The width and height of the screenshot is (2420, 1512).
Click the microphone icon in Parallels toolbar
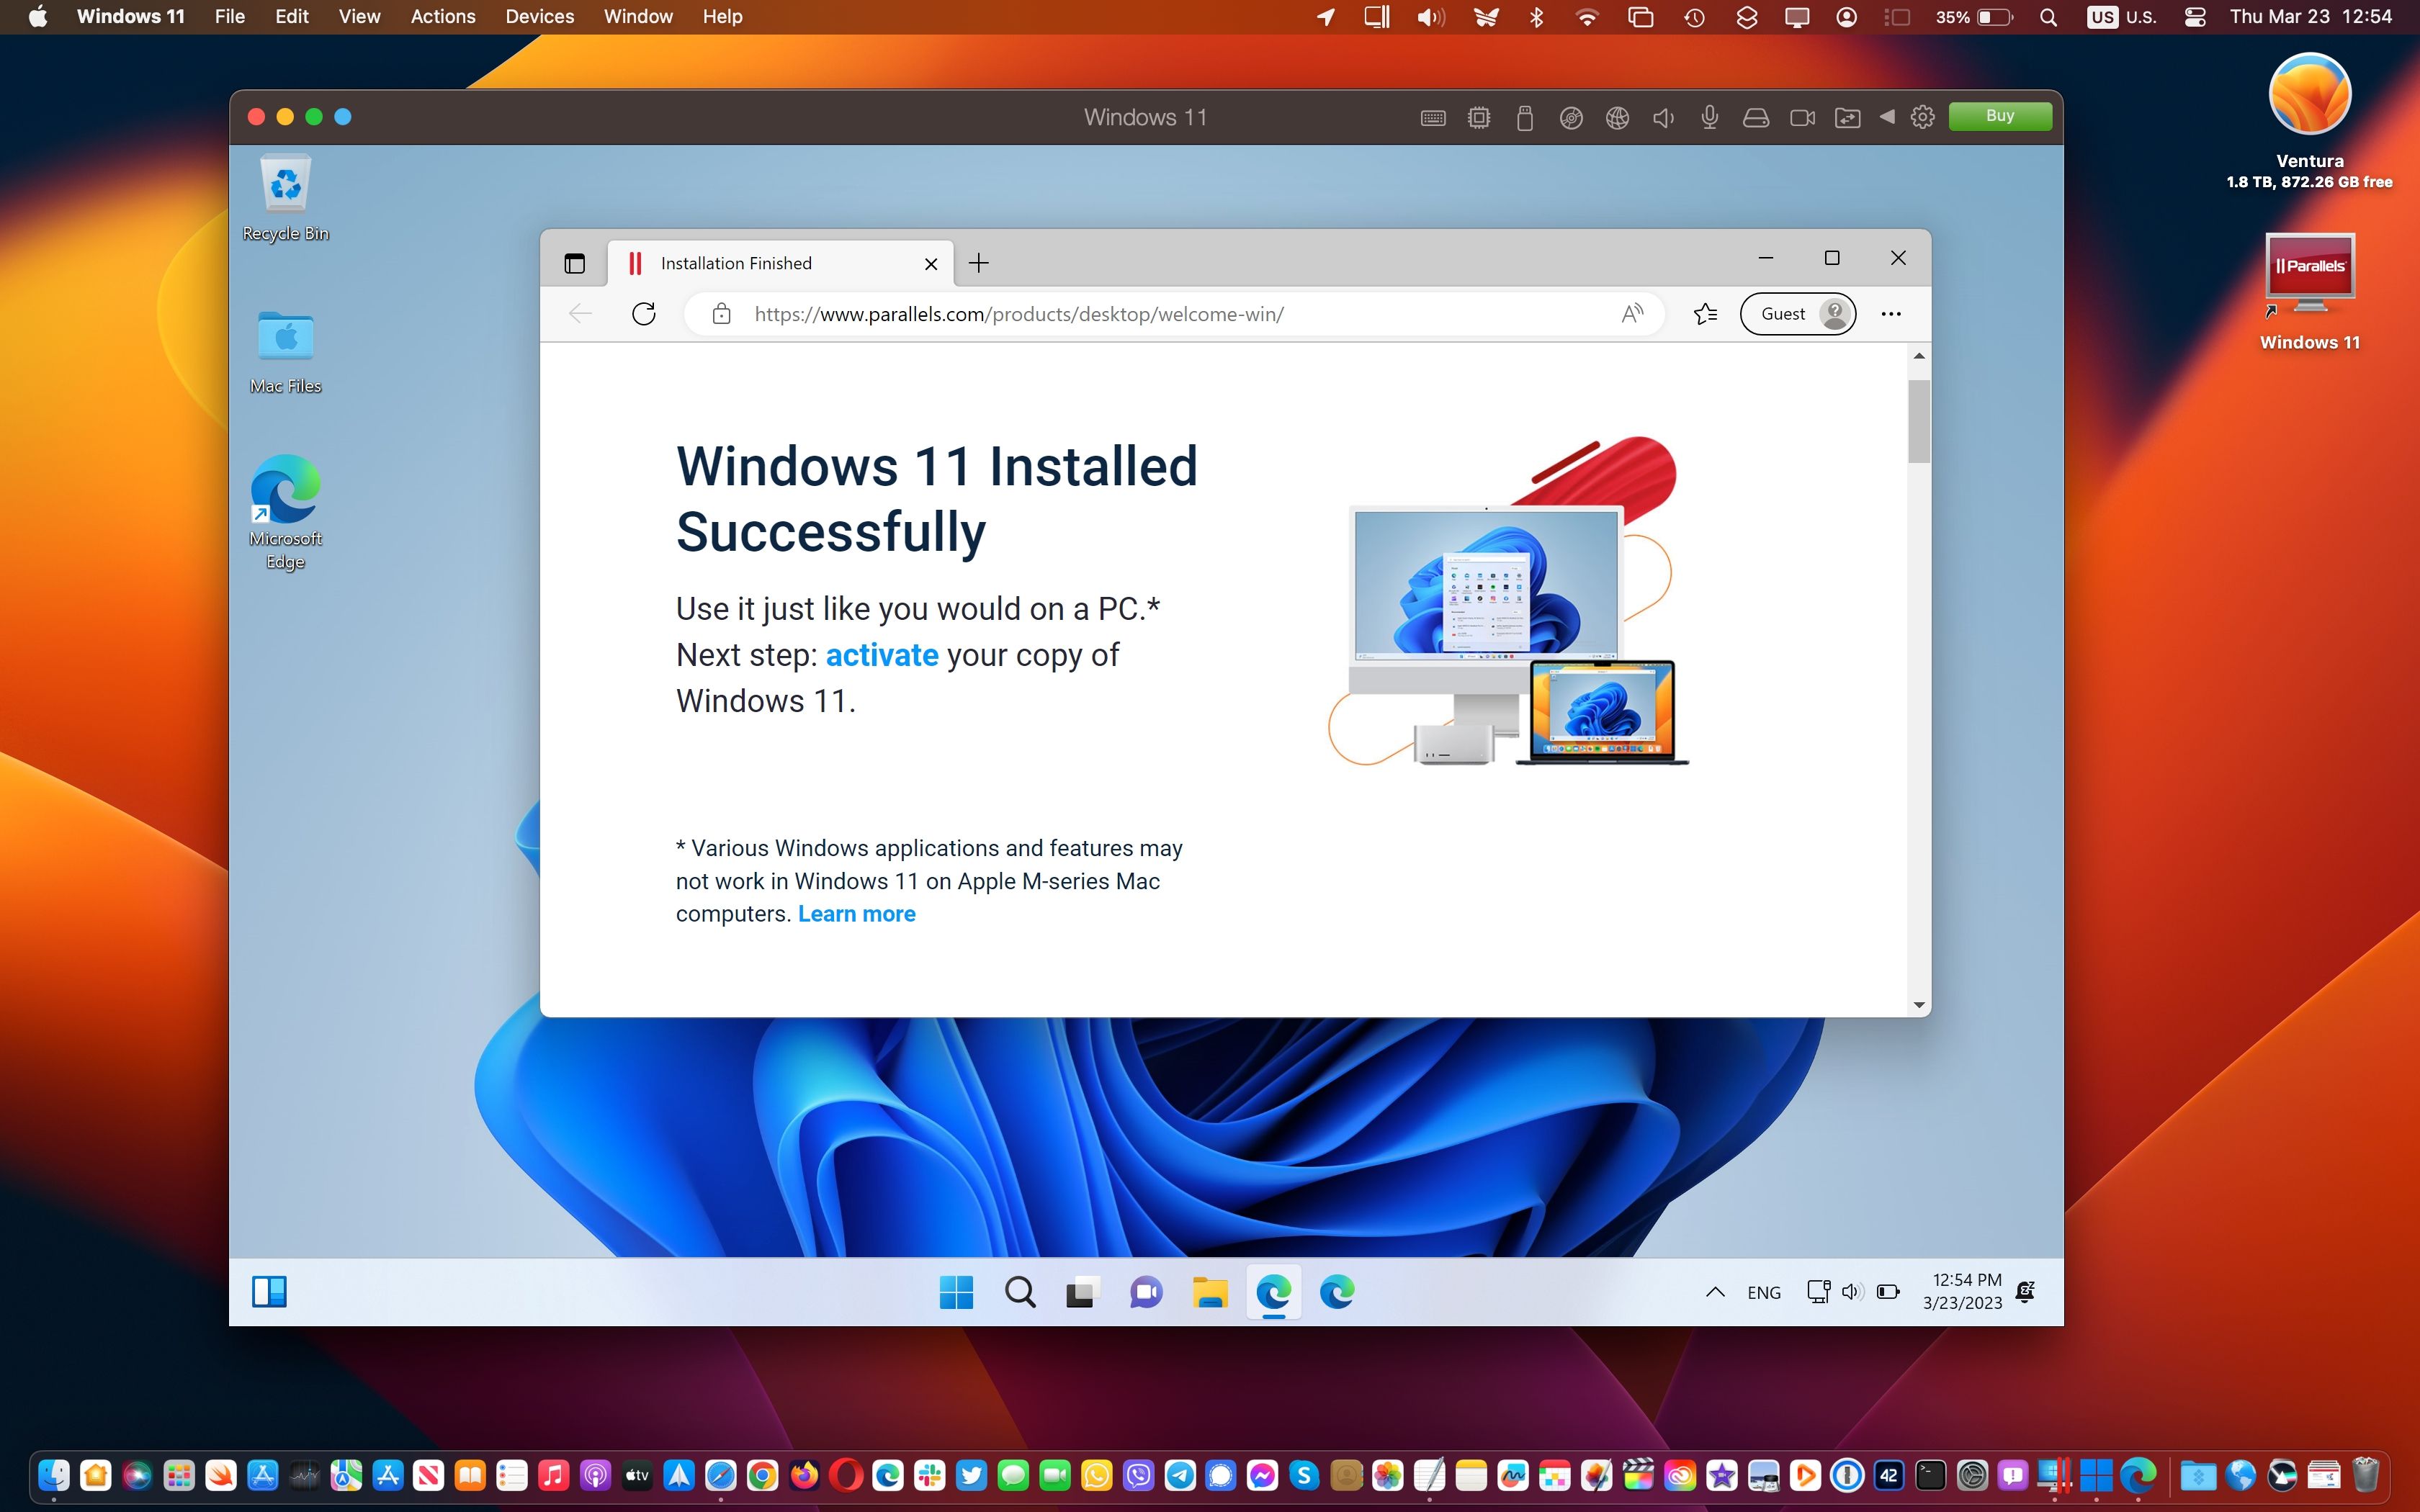coord(1711,117)
